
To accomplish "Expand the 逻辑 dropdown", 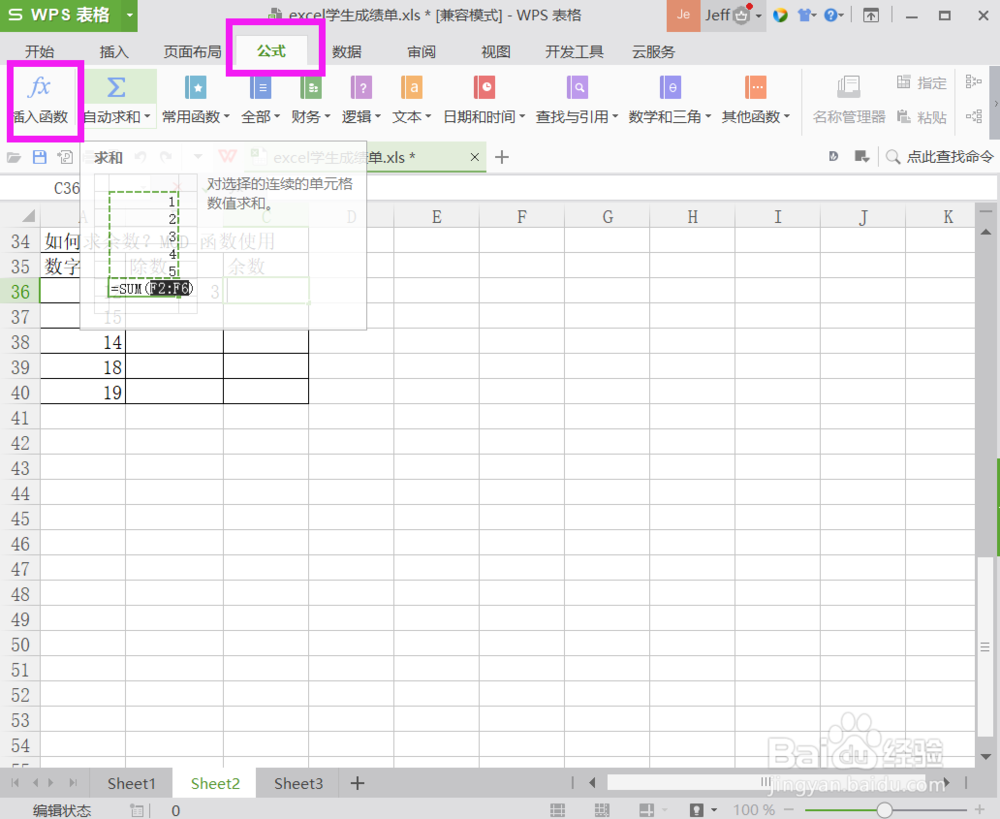I will pyautogui.click(x=378, y=117).
